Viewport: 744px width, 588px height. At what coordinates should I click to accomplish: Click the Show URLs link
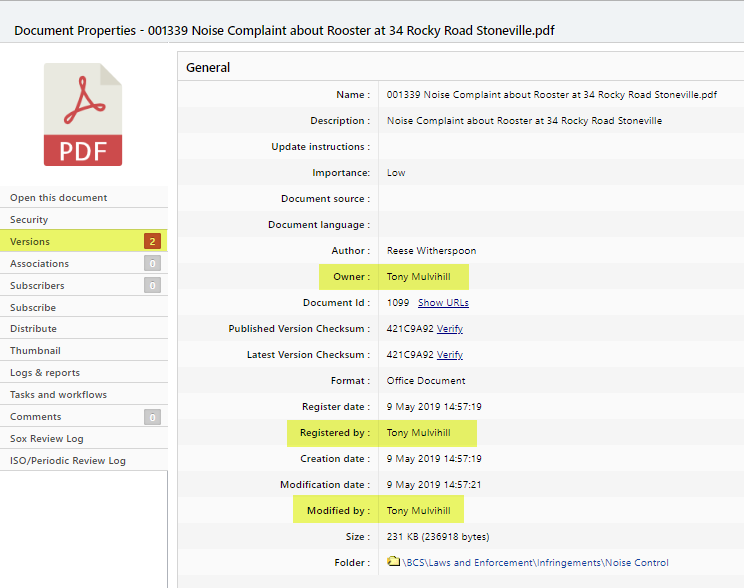pyautogui.click(x=443, y=303)
